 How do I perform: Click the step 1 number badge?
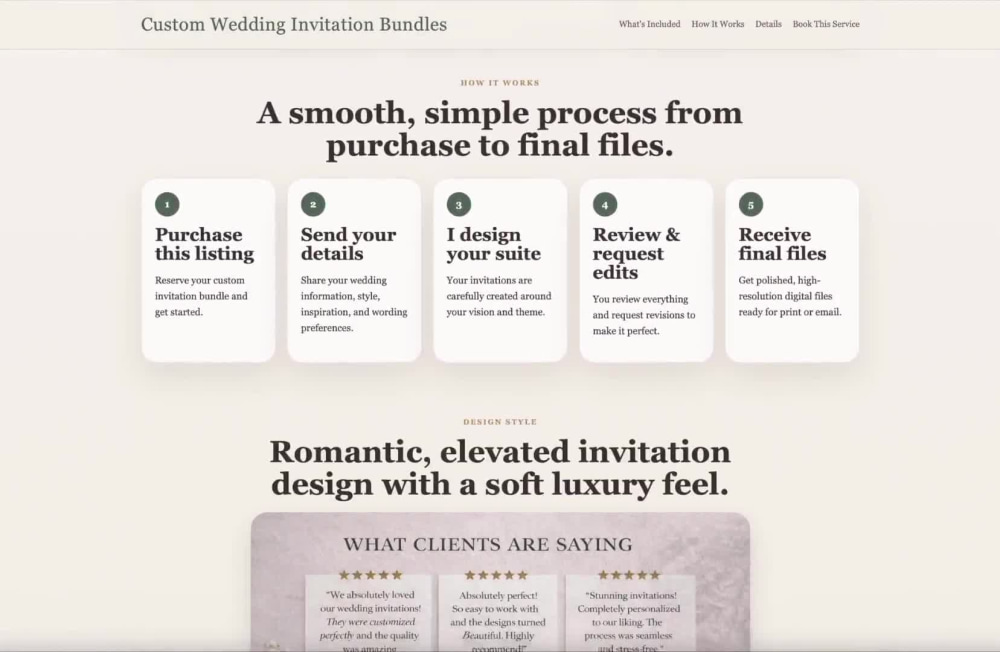point(167,205)
